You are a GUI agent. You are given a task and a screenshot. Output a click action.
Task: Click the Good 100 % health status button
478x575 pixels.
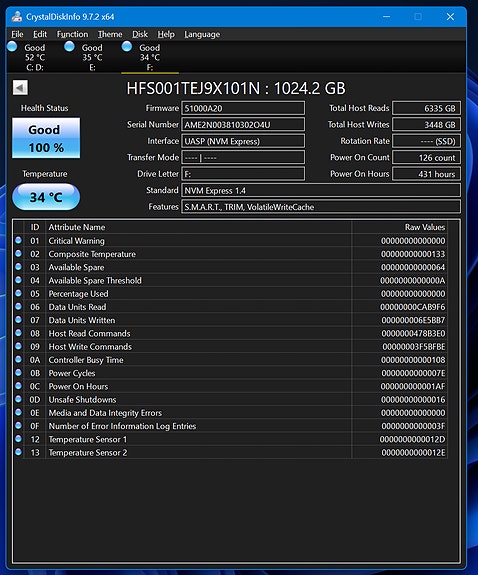pos(46,138)
